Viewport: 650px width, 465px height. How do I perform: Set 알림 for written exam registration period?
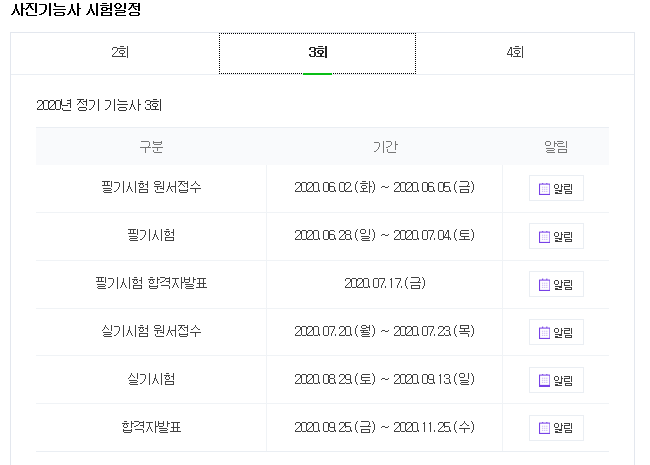[x=556, y=188]
